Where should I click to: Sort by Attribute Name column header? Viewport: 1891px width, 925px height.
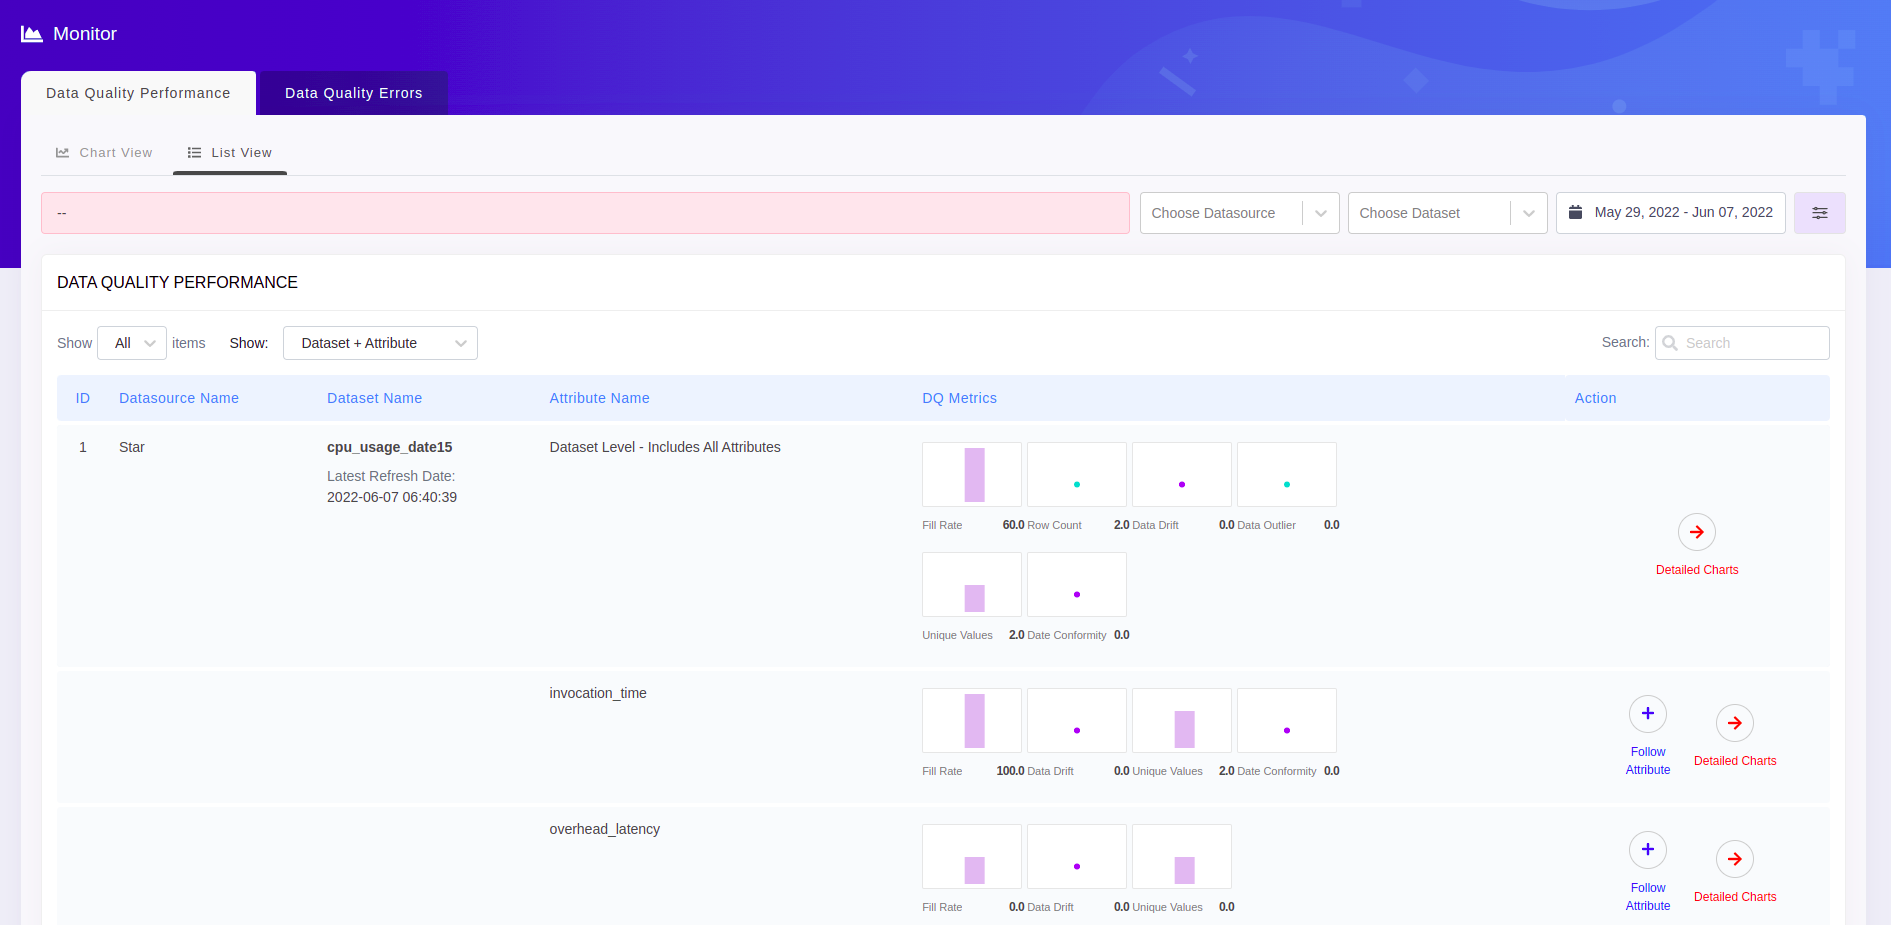coord(599,398)
